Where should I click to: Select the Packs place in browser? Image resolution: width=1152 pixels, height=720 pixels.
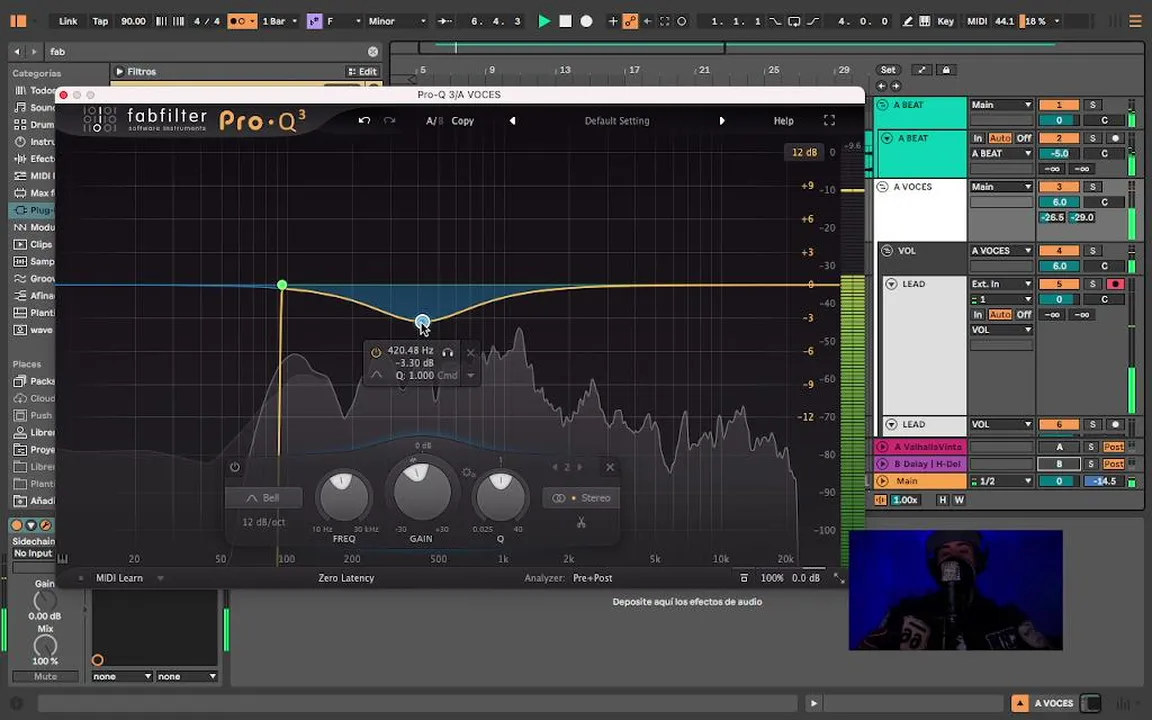coord(34,381)
